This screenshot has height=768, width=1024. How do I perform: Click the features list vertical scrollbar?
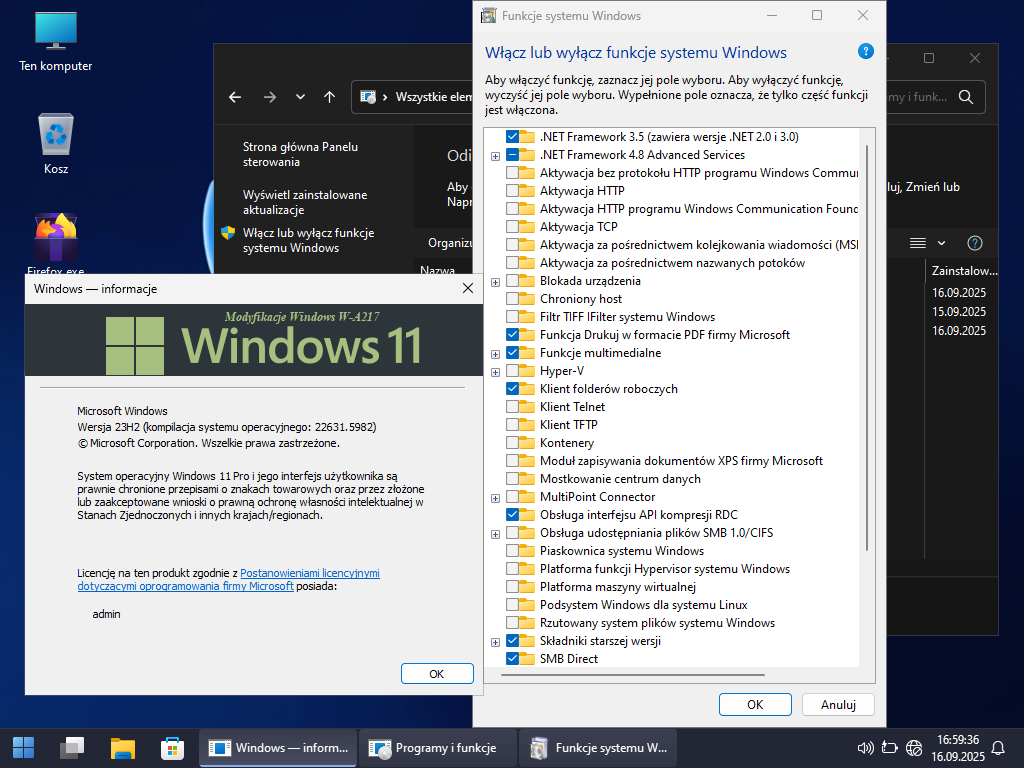coord(866,350)
